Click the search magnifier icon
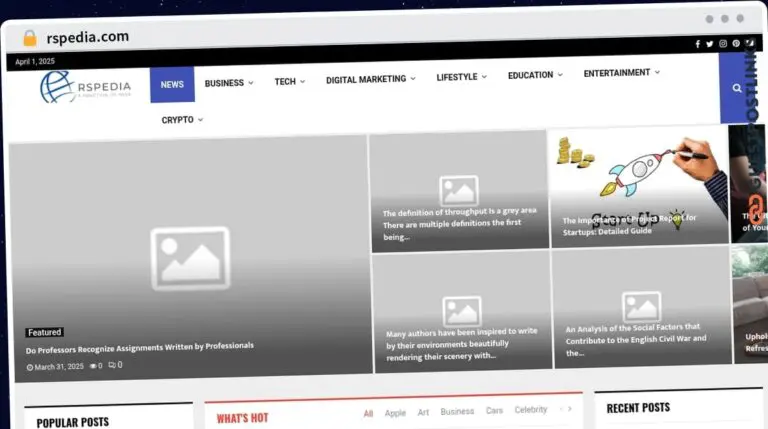Image resolution: width=768 pixels, height=429 pixels. tap(737, 88)
